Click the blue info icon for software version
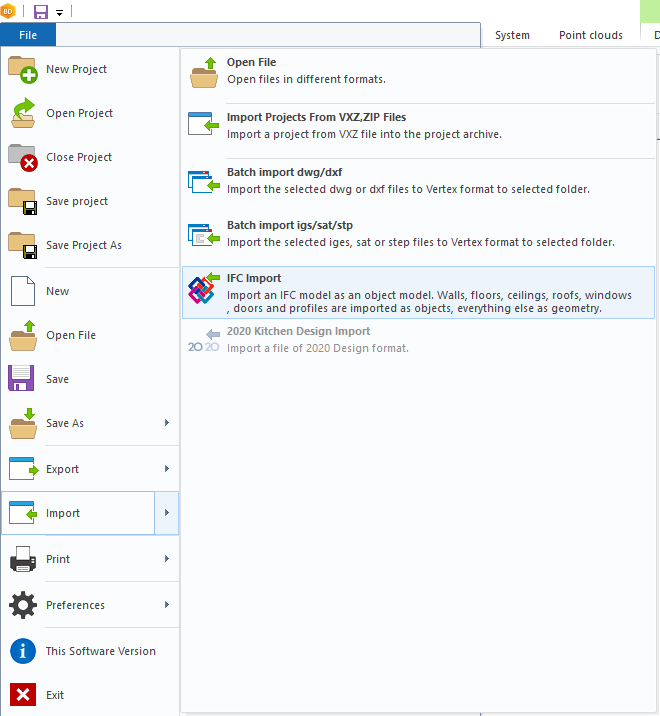Image resolution: width=660 pixels, height=716 pixels. click(23, 651)
